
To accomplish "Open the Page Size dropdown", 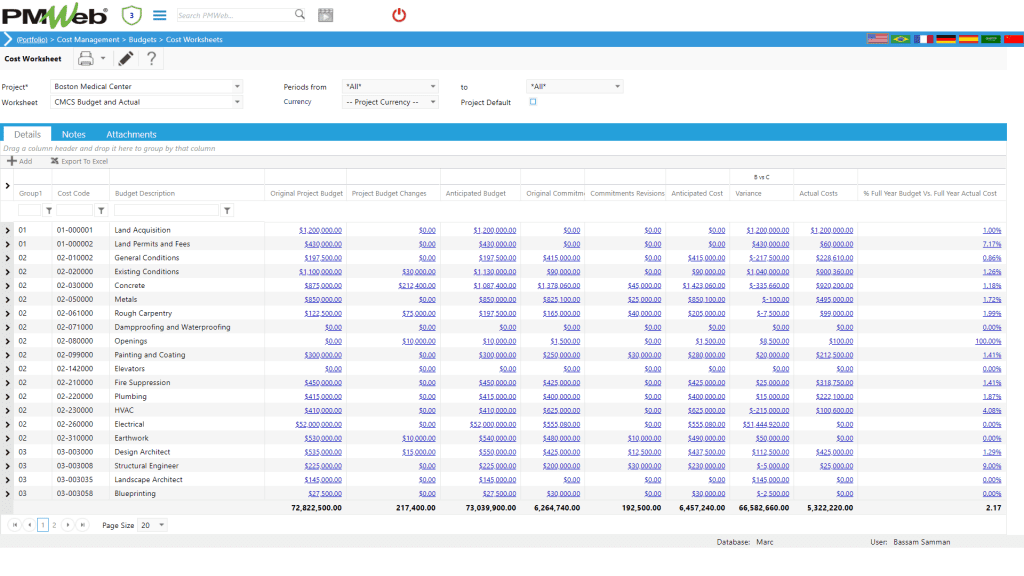I will [x=161, y=525].
